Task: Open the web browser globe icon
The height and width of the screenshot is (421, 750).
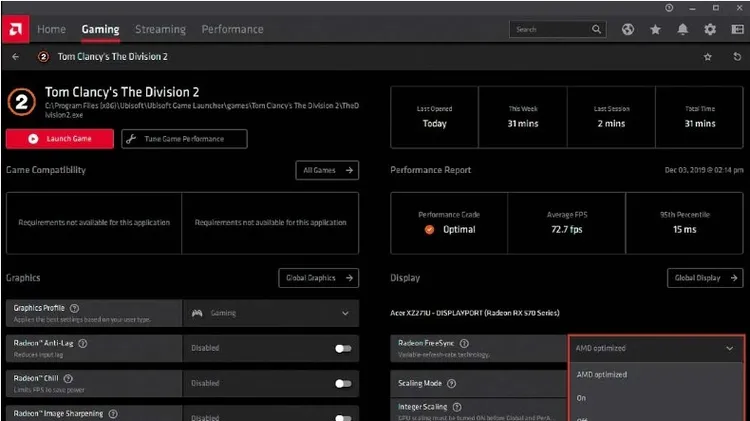Action: [x=628, y=29]
